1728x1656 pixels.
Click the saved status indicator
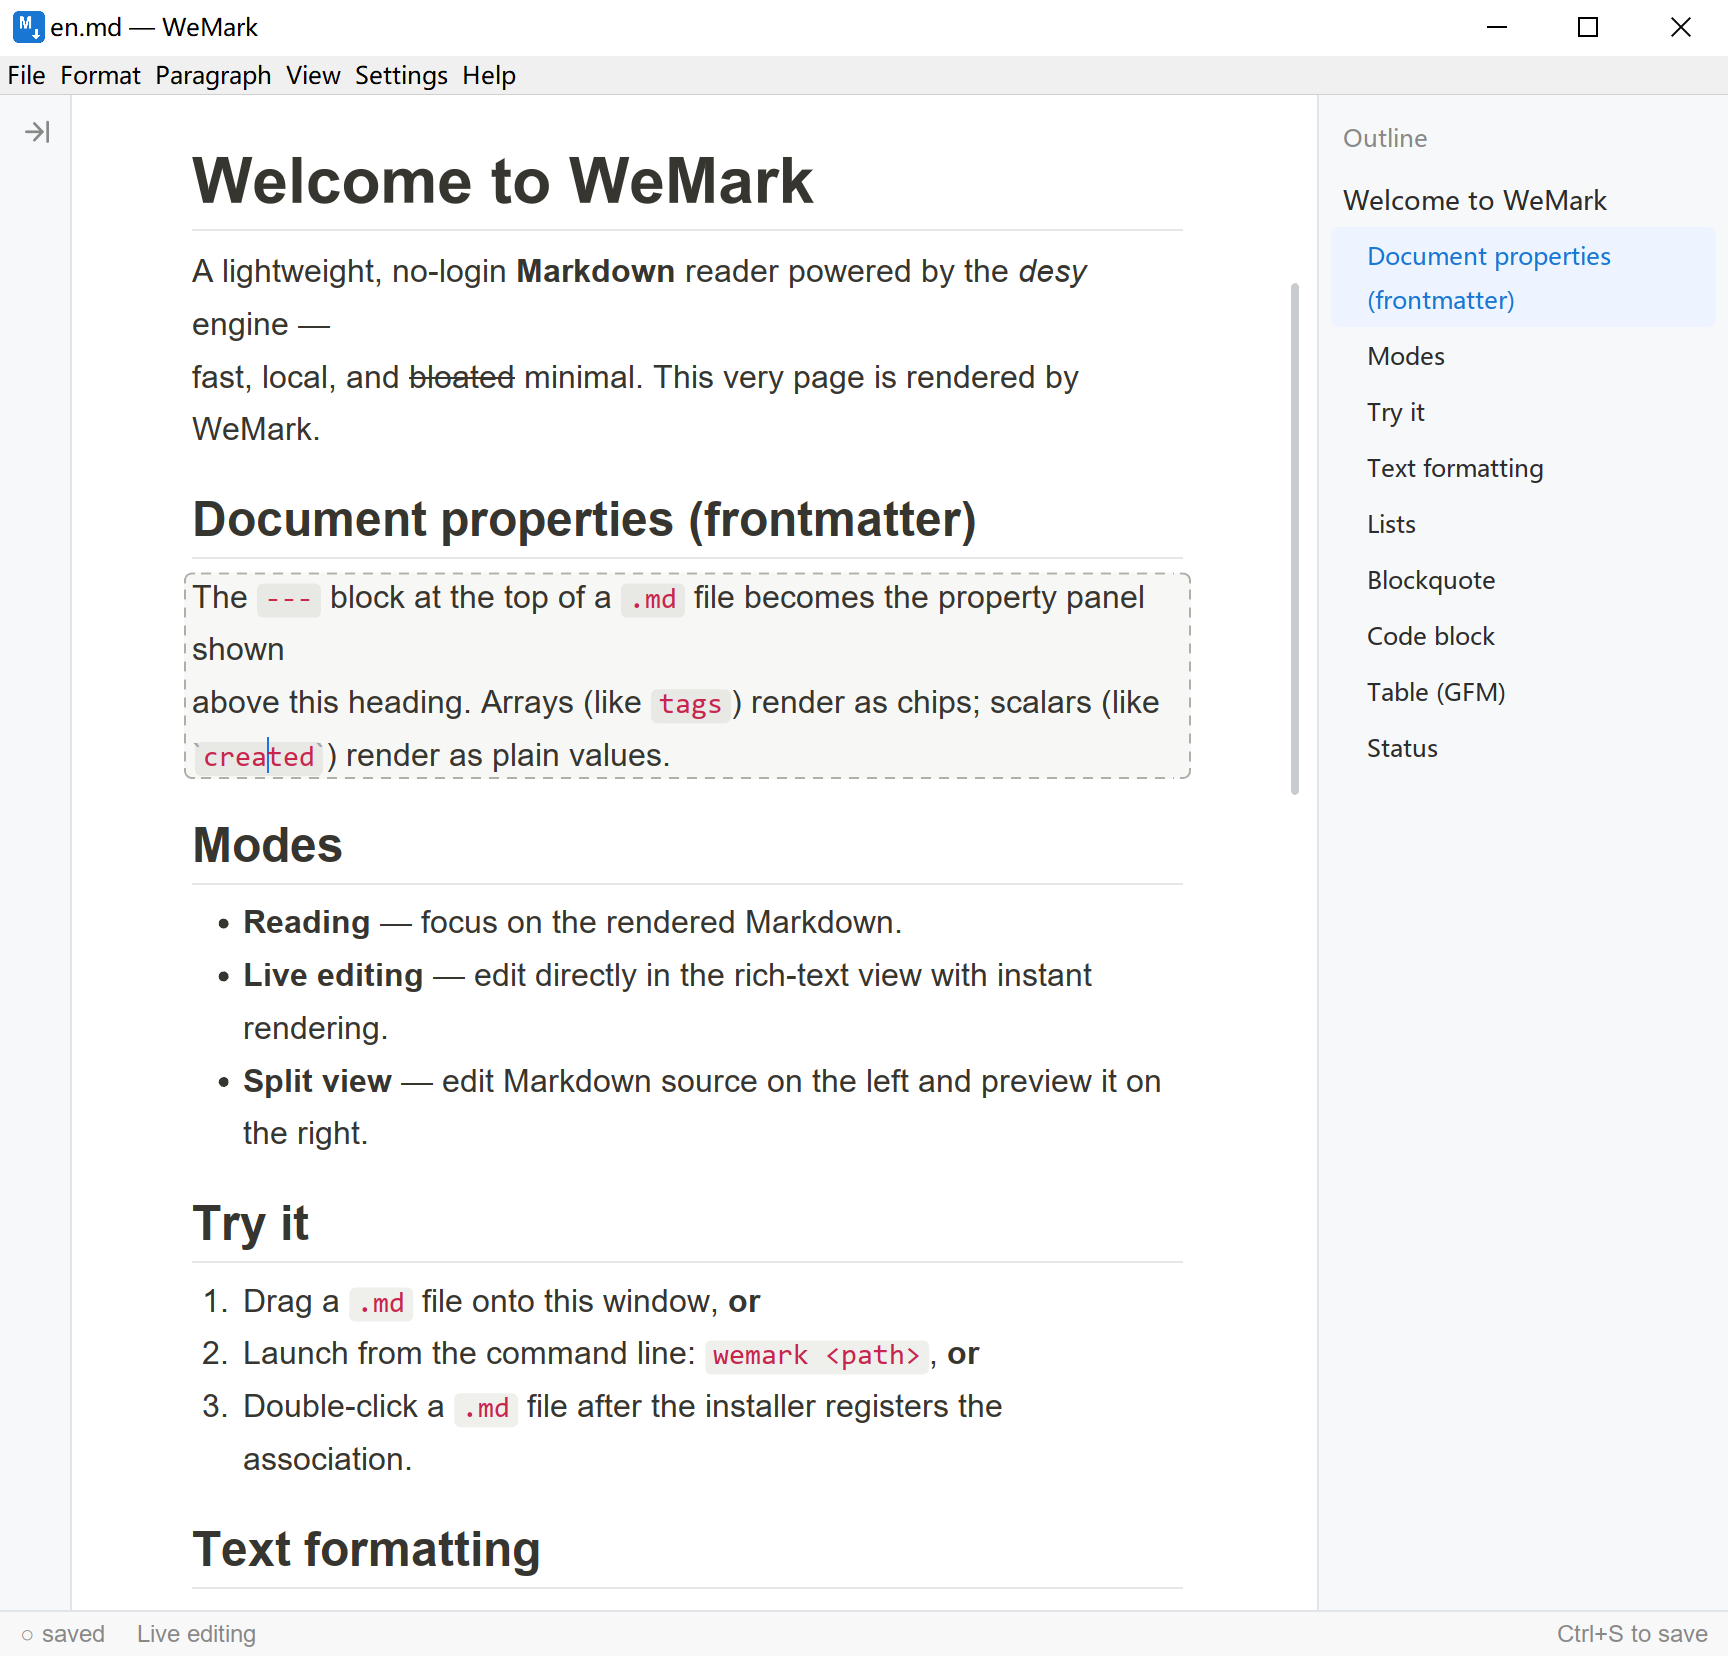(x=63, y=1634)
